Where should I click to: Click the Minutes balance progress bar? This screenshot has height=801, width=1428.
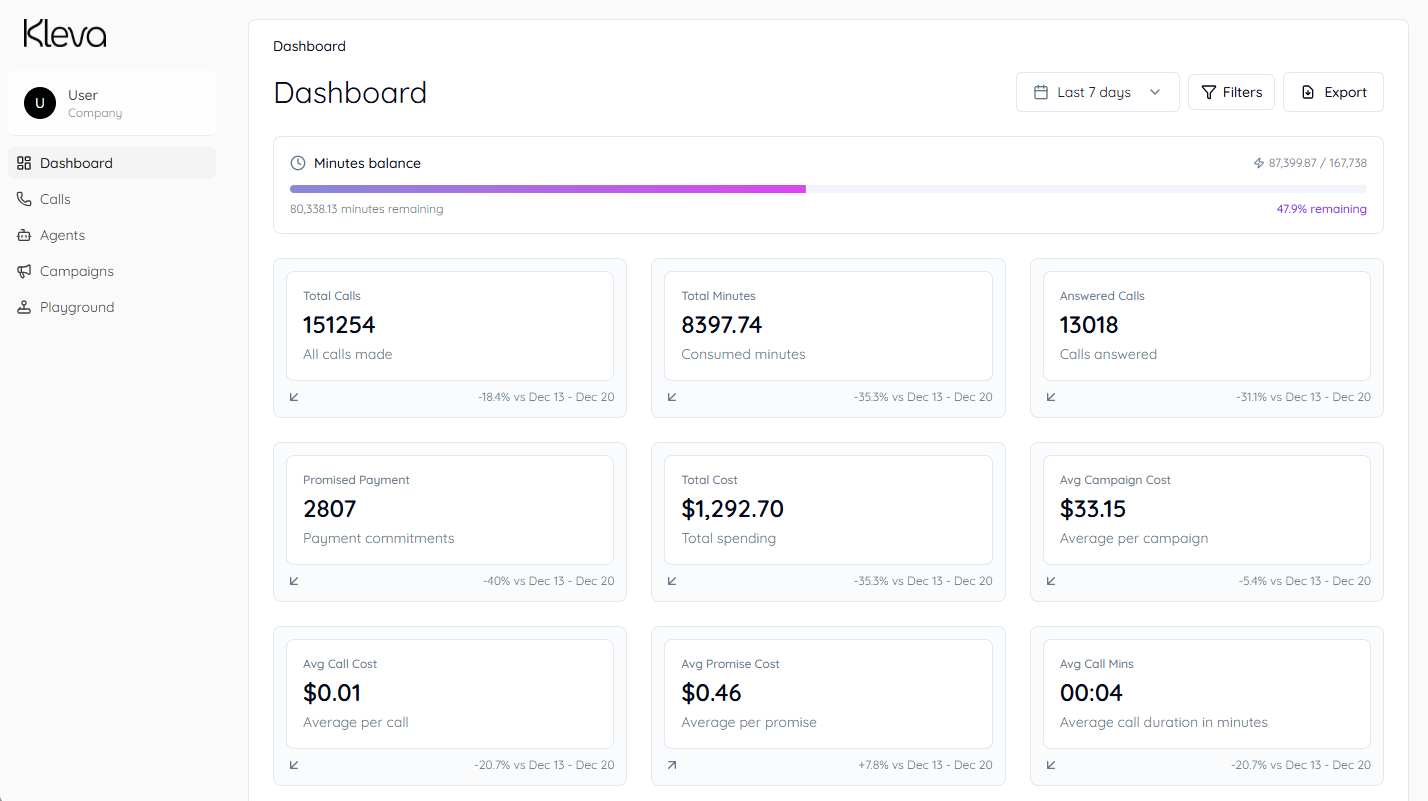[x=828, y=188]
